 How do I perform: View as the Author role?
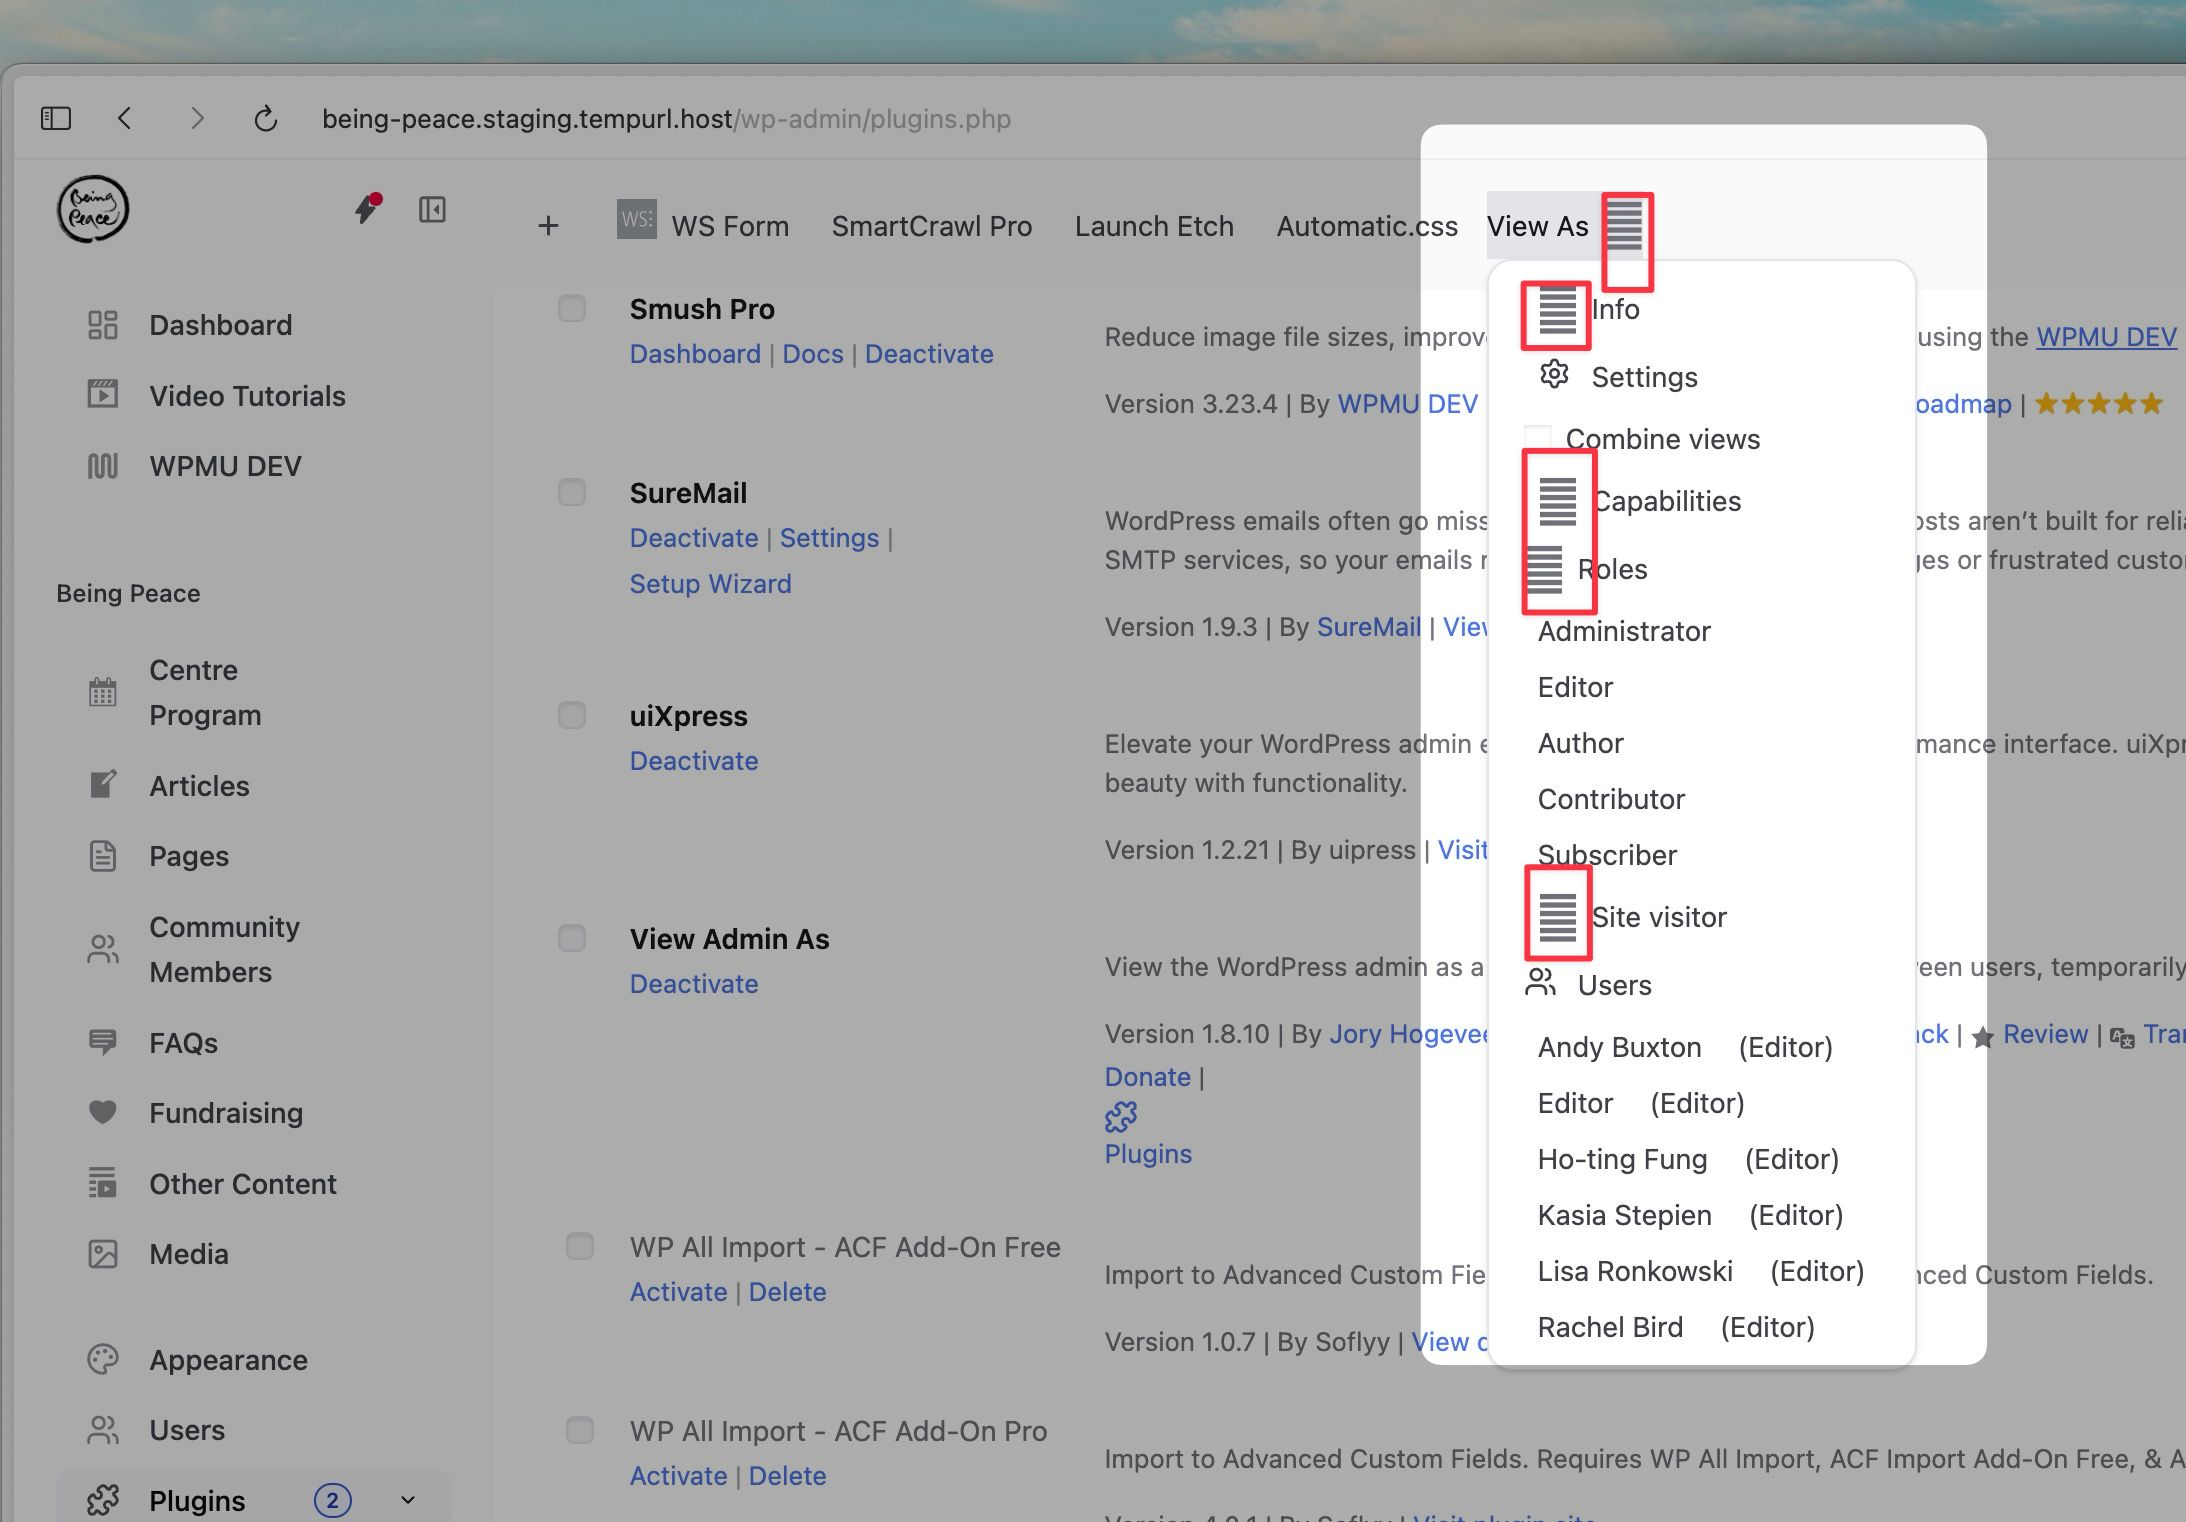pyautogui.click(x=1580, y=743)
